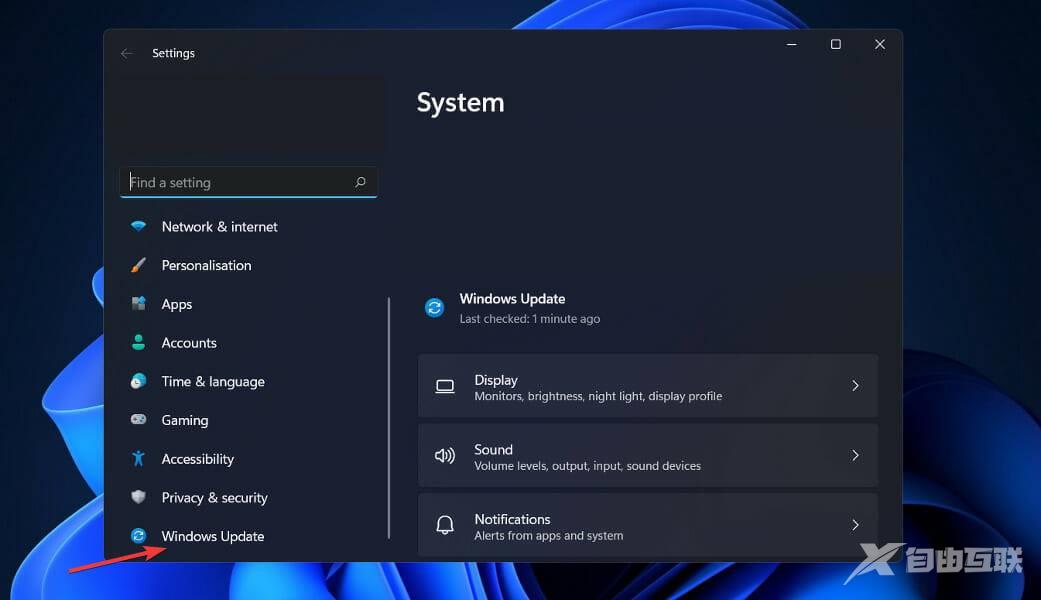Click the Apps sidebar icon

[x=139, y=304]
